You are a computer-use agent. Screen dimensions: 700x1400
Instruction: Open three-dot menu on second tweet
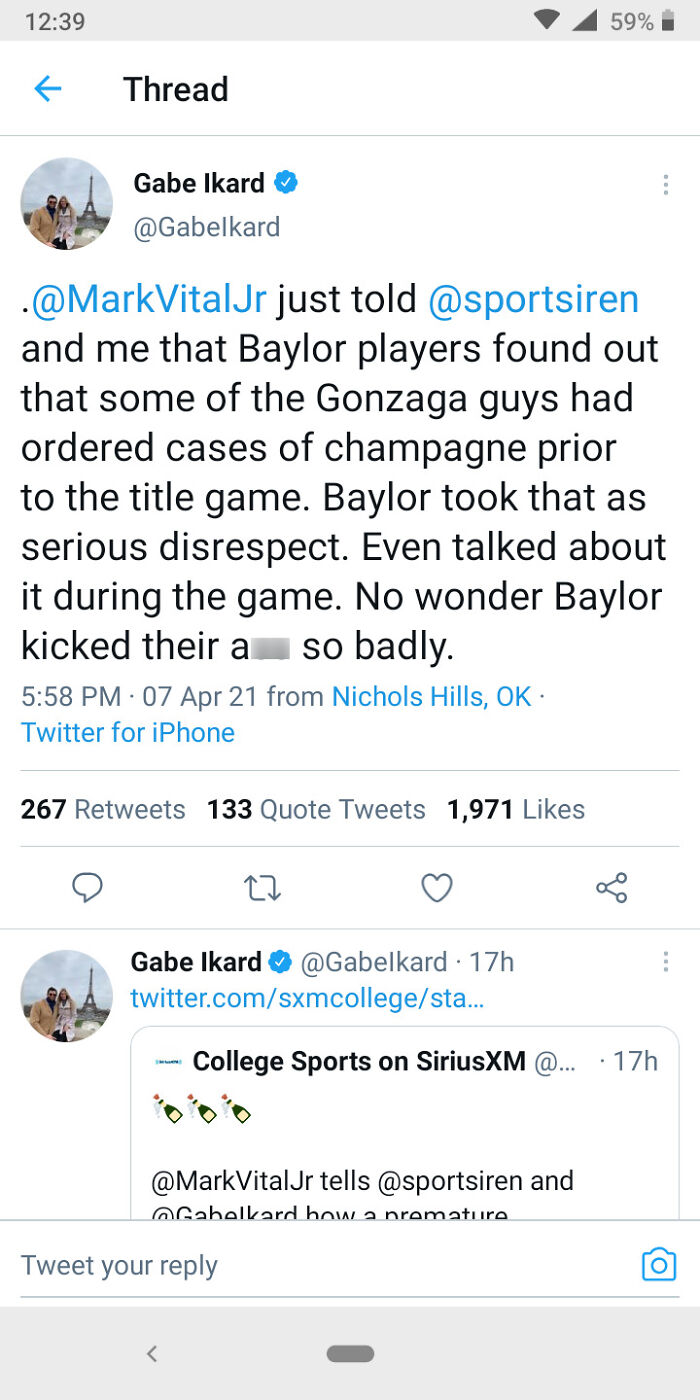[x=665, y=962]
